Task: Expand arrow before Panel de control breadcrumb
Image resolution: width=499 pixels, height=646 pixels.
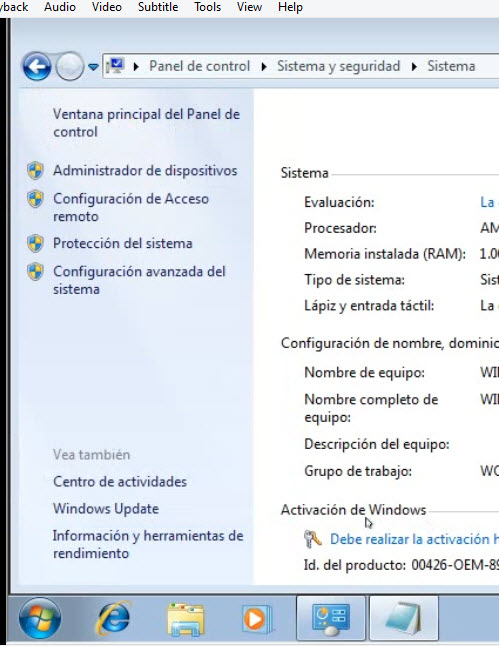Action: (136, 66)
